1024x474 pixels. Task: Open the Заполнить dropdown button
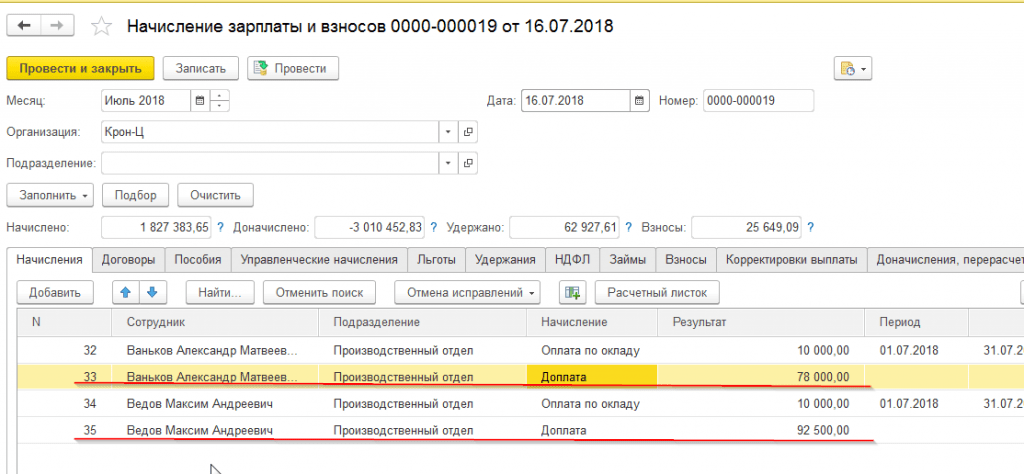pos(50,195)
